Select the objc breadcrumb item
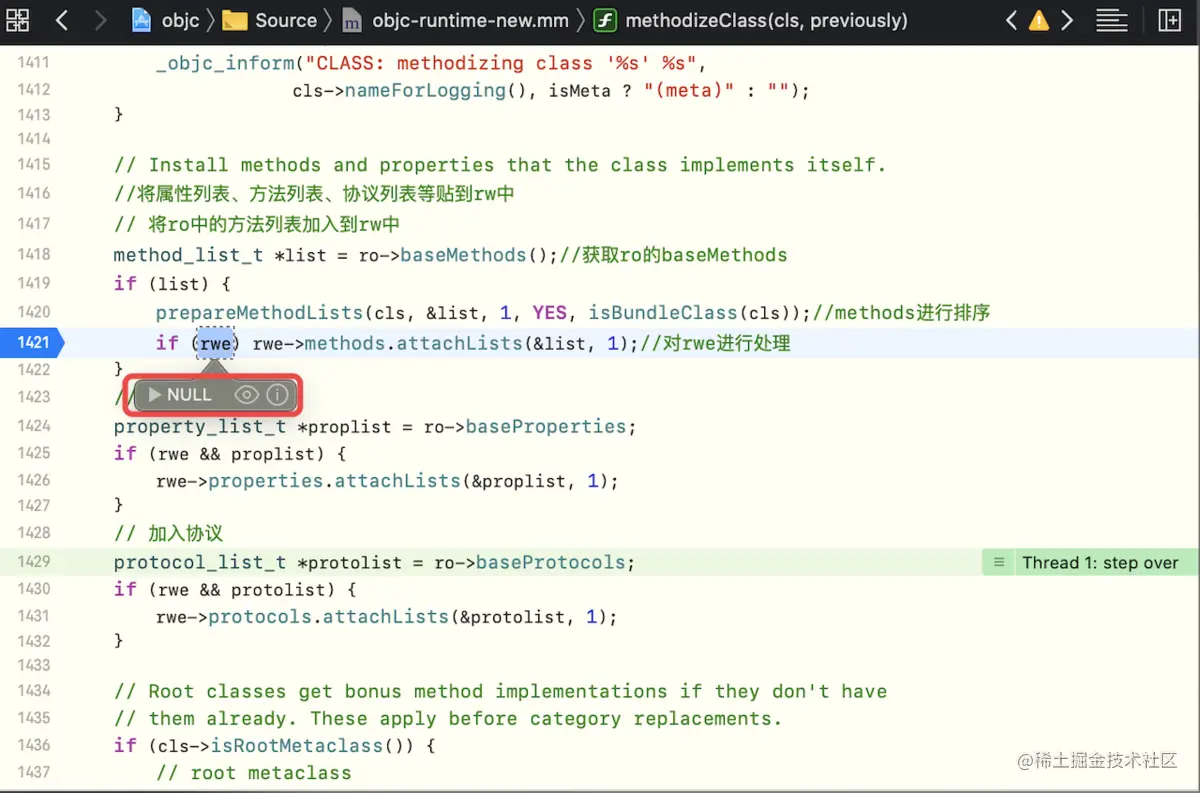The height and width of the screenshot is (793, 1200). tap(181, 20)
